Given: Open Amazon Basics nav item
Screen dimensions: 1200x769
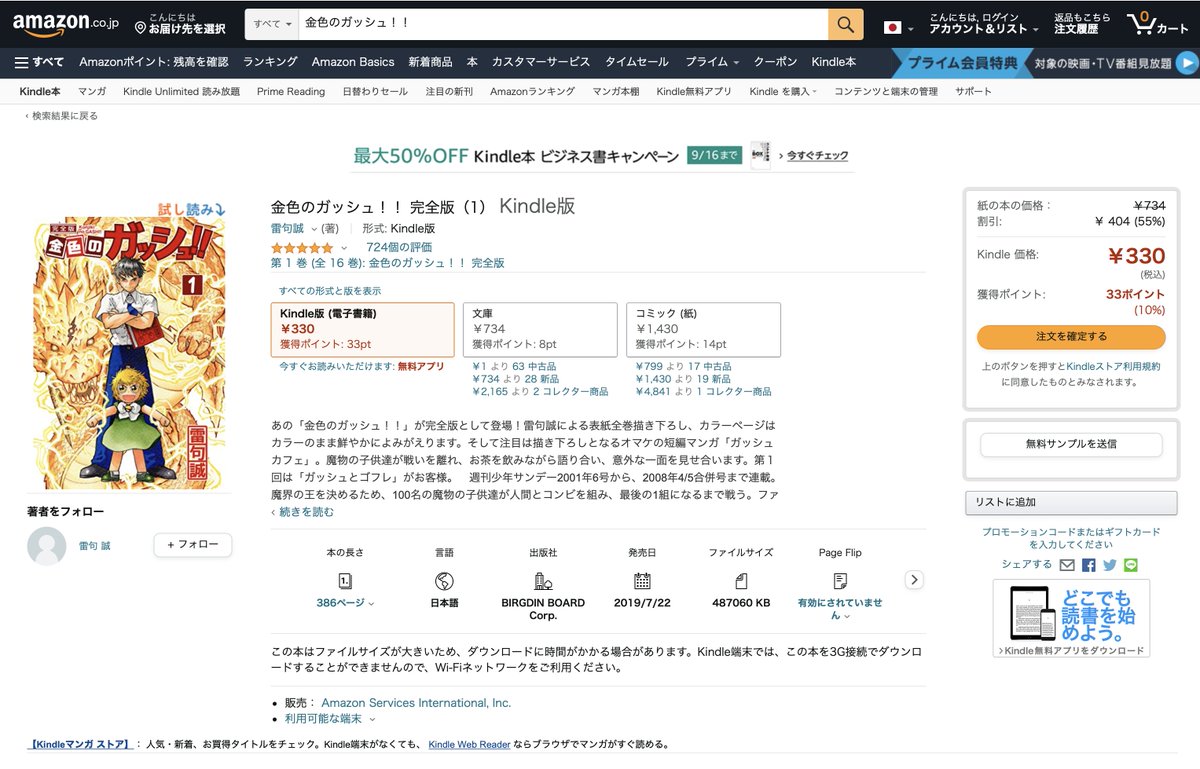Looking at the screenshot, I should [353, 62].
